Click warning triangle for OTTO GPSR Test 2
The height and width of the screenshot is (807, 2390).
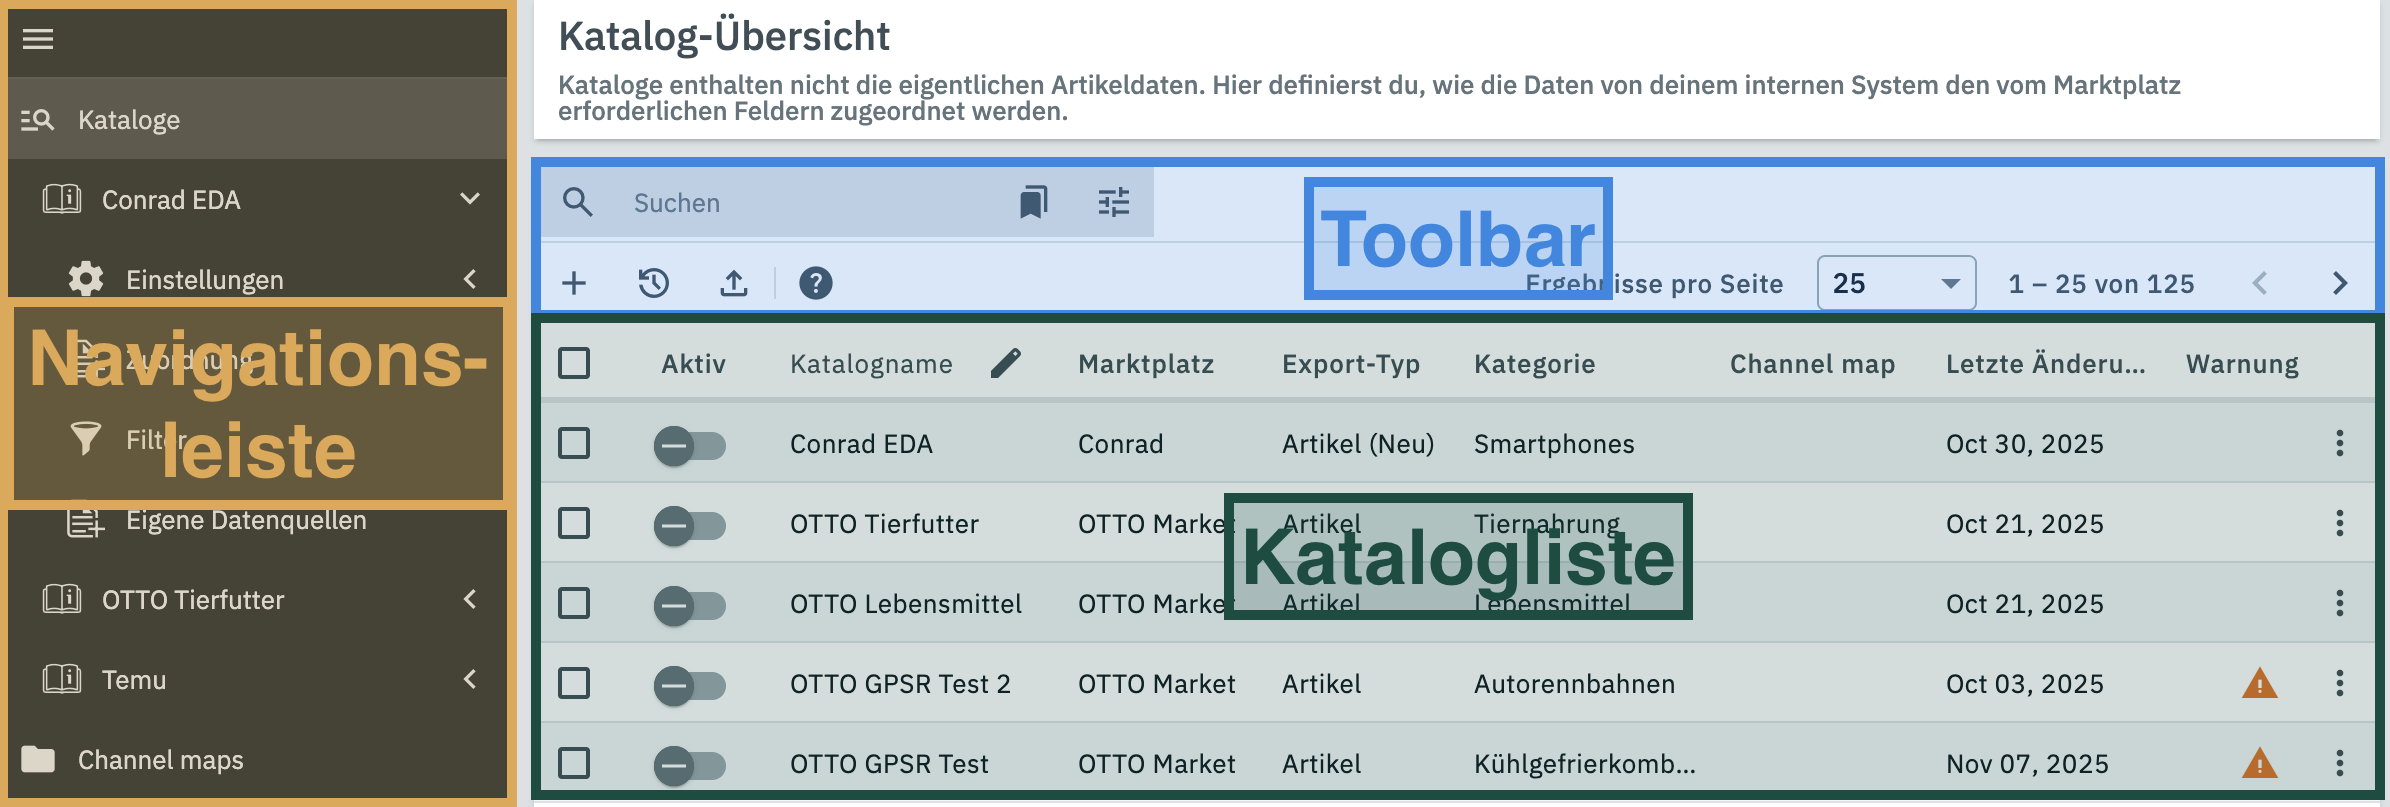click(x=2260, y=683)
